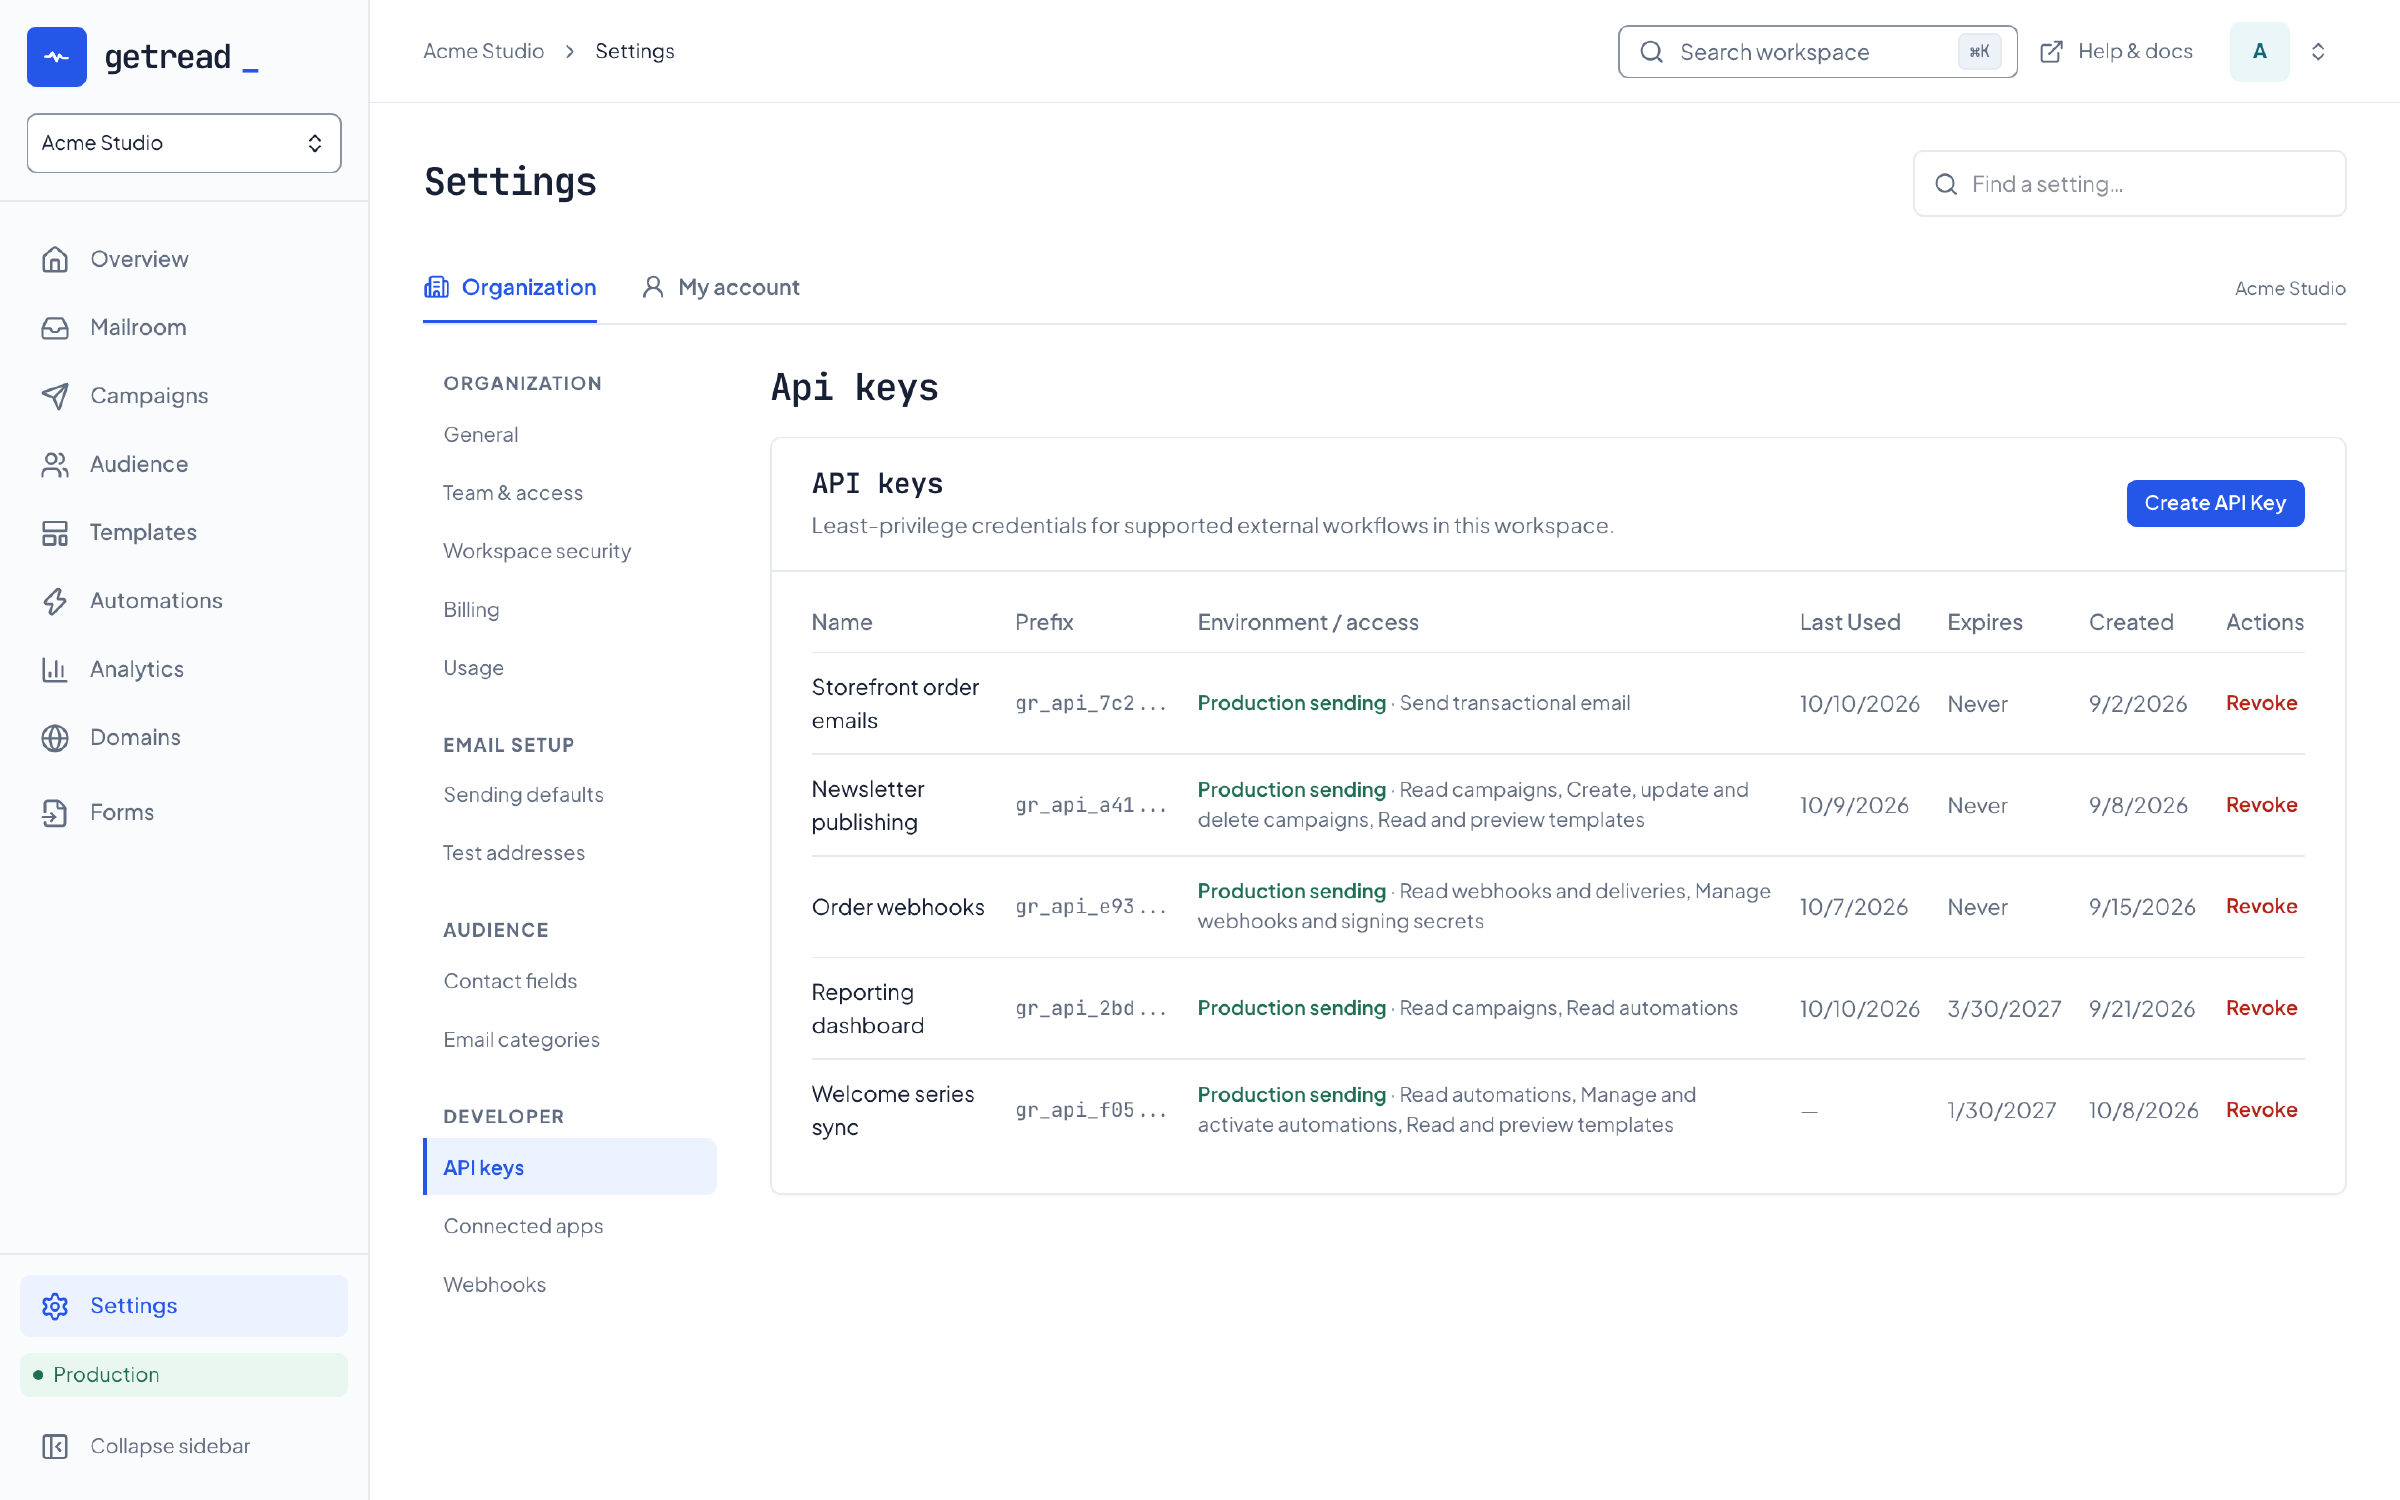Open Billing settings
Viewport: 2400px width, 1500px height.
coord(471,610)
